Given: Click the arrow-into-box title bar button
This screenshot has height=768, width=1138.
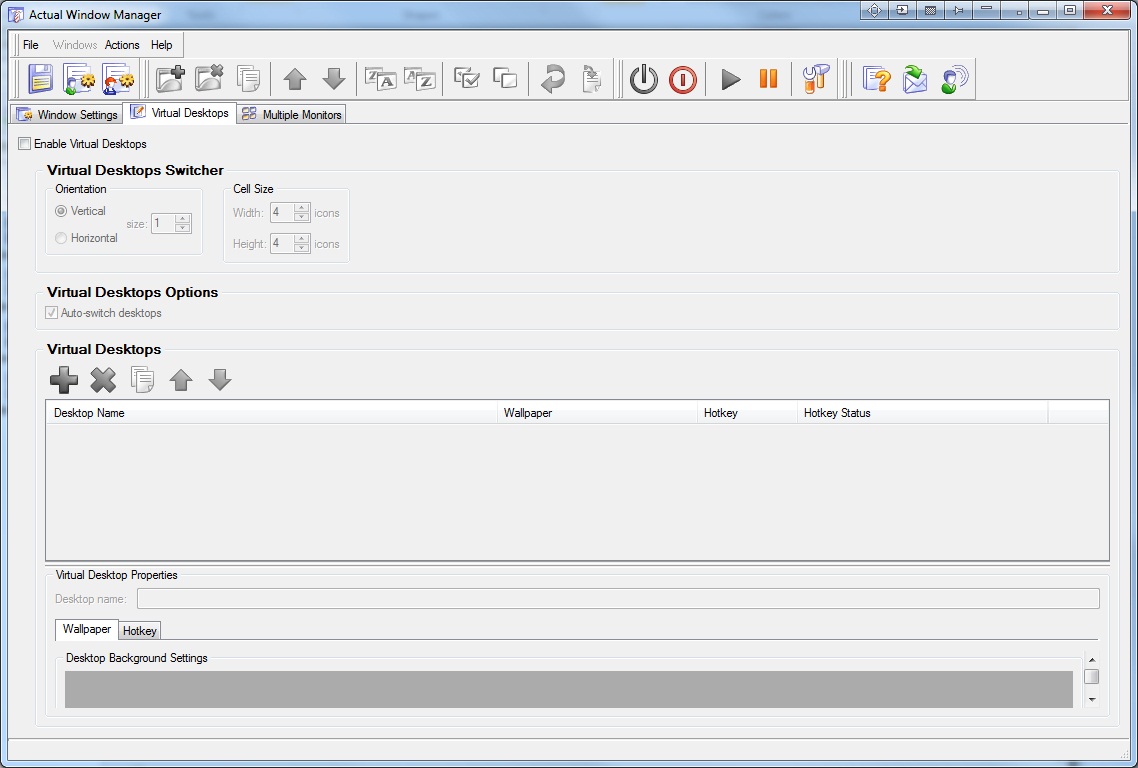Looking at the screenshot, I should 902,10.
